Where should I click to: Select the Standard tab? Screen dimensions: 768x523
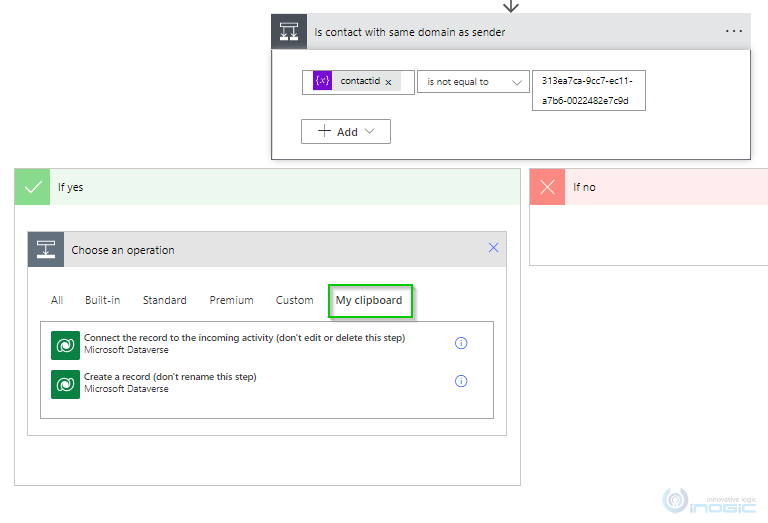coord(164,300)
